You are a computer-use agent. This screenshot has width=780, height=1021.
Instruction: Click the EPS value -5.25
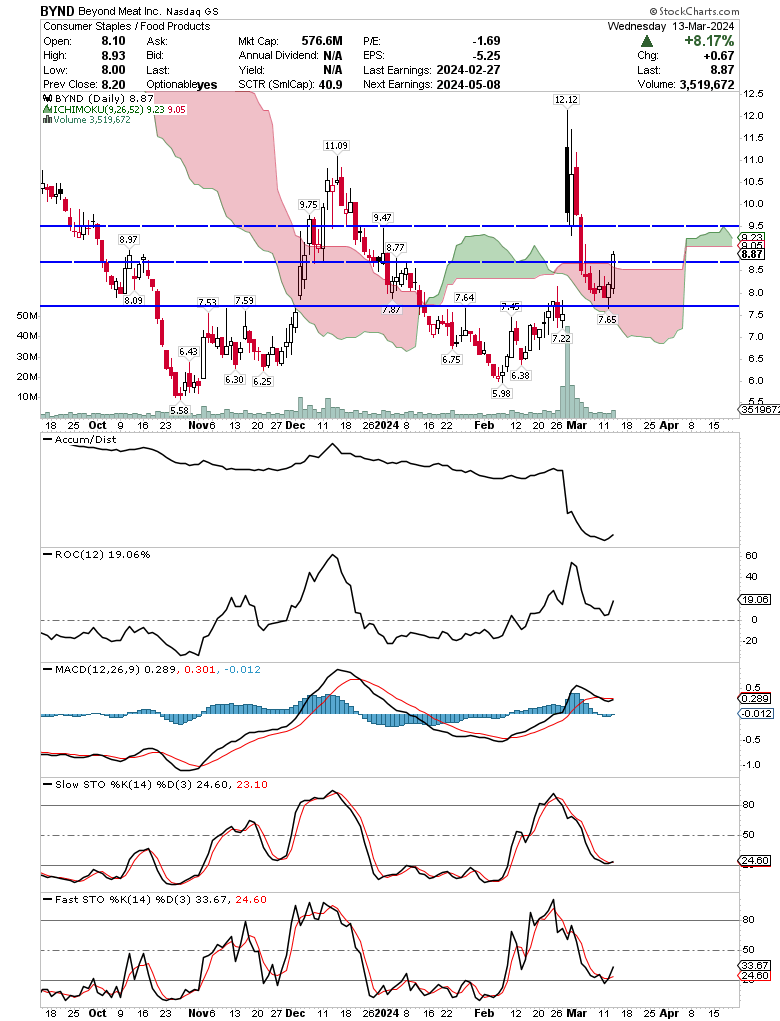[486, 55]
